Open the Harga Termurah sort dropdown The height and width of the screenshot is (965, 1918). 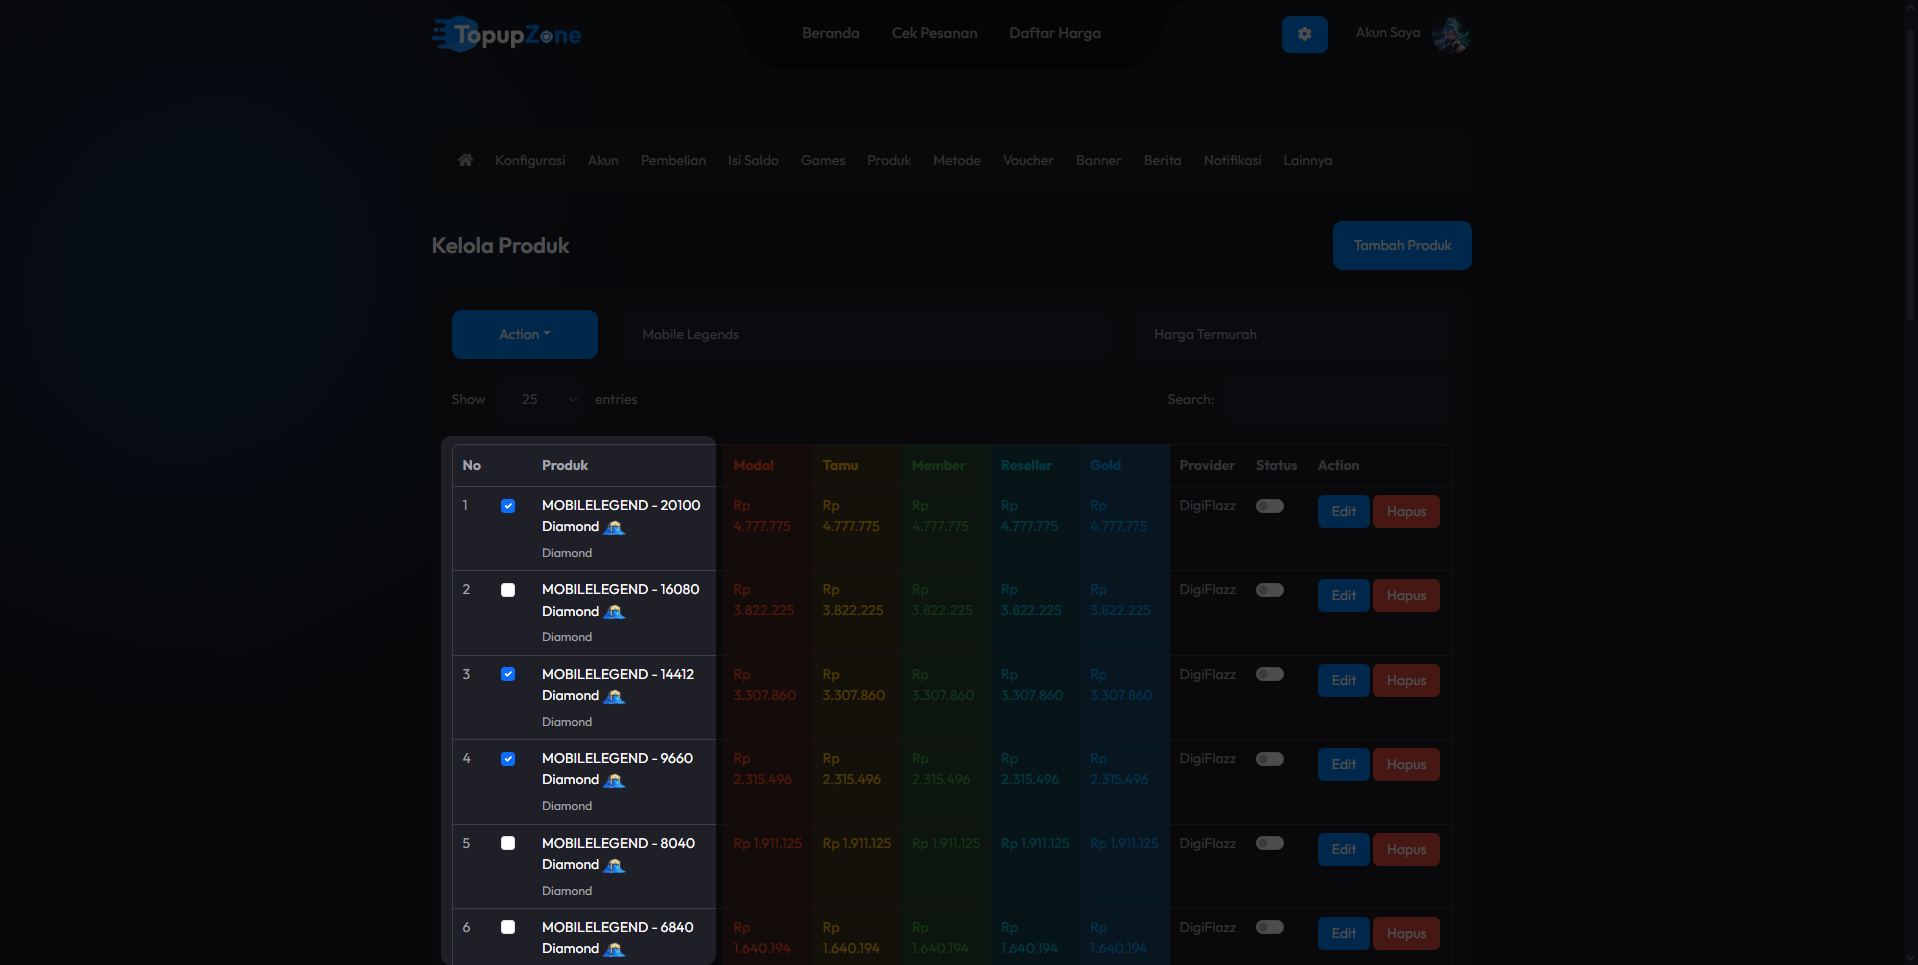[x=1292, y=334]
